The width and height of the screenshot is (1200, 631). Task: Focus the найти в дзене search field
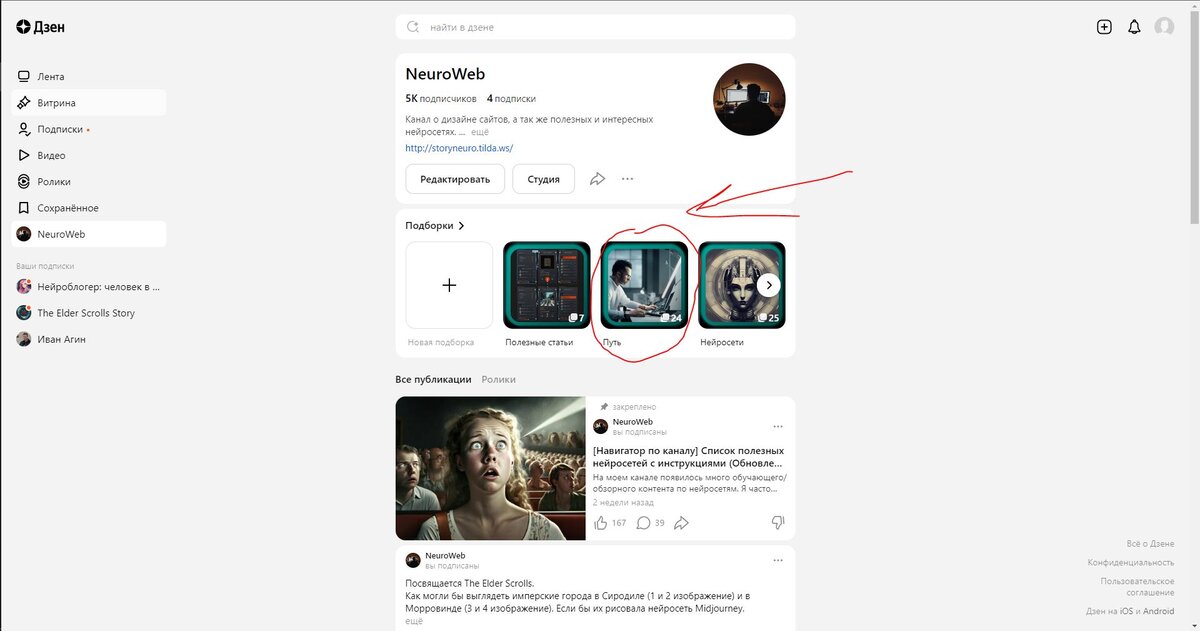tap(596, 27)
